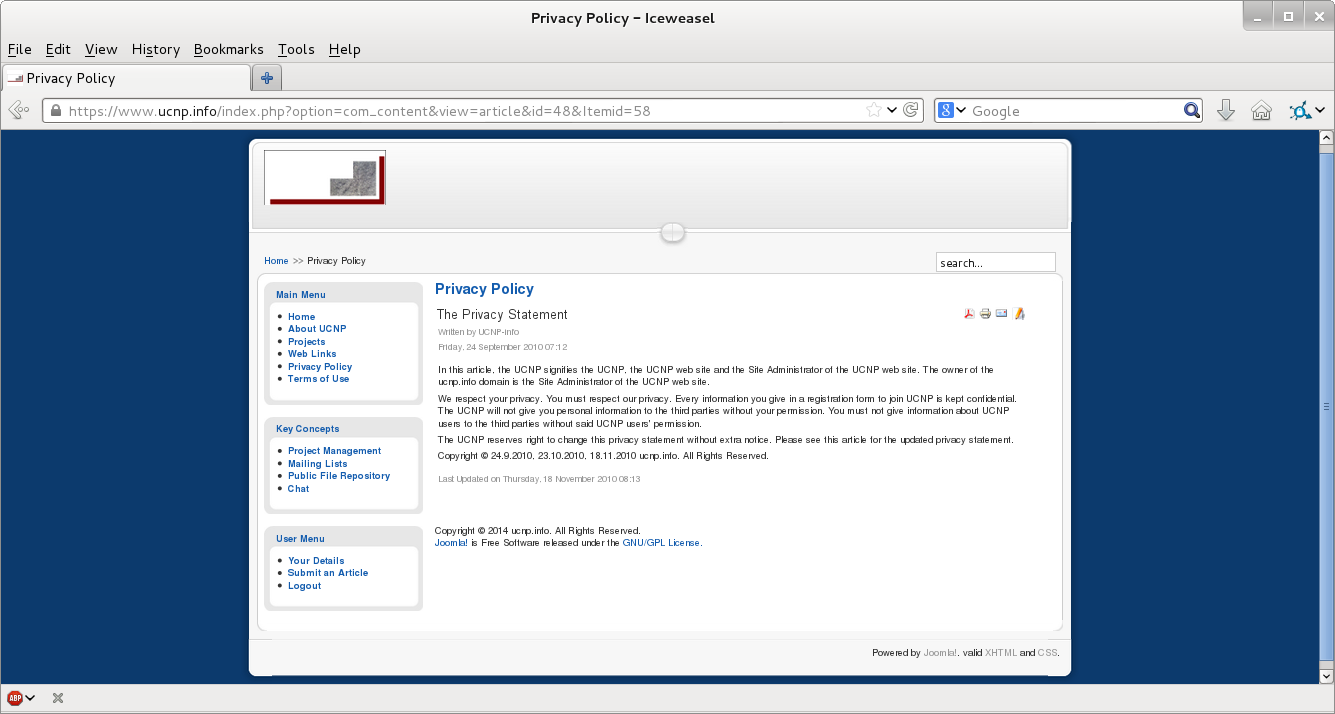Click the magnifier icon in the Google search box
This screenshot has height=714, width=1335.
pyautogui.click(x=1191, y=111)
